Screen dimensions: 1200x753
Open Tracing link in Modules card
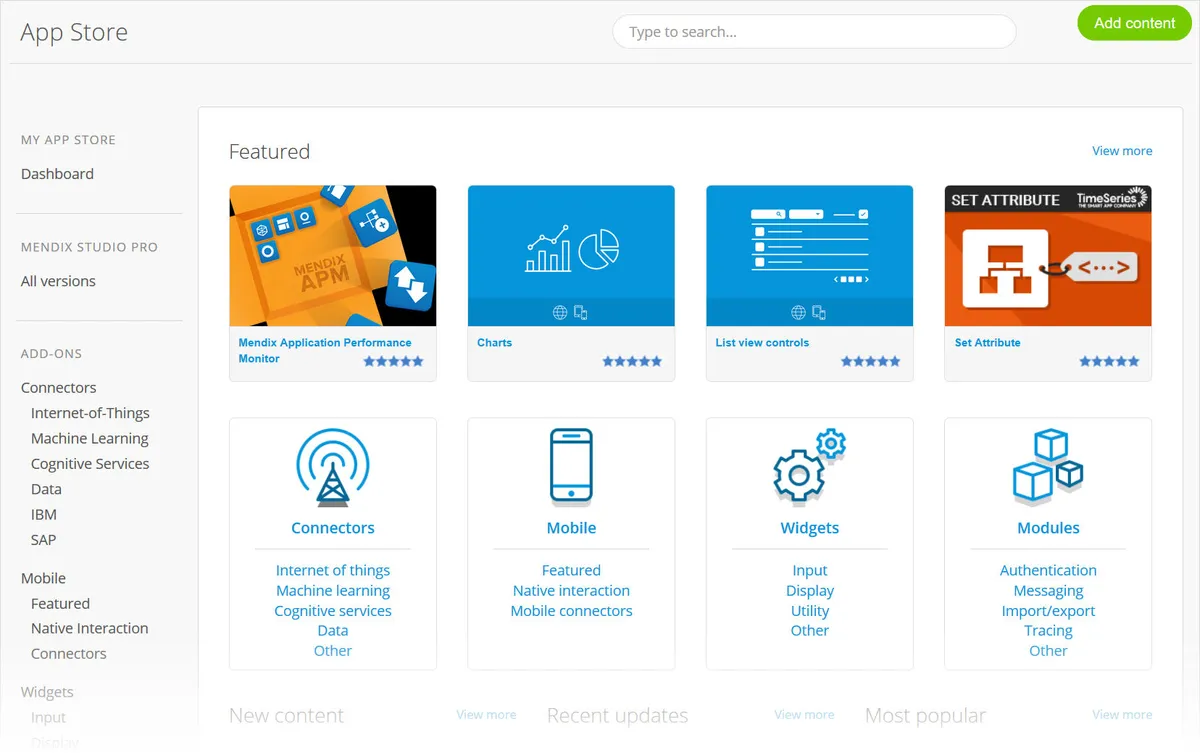point(1048,631)
